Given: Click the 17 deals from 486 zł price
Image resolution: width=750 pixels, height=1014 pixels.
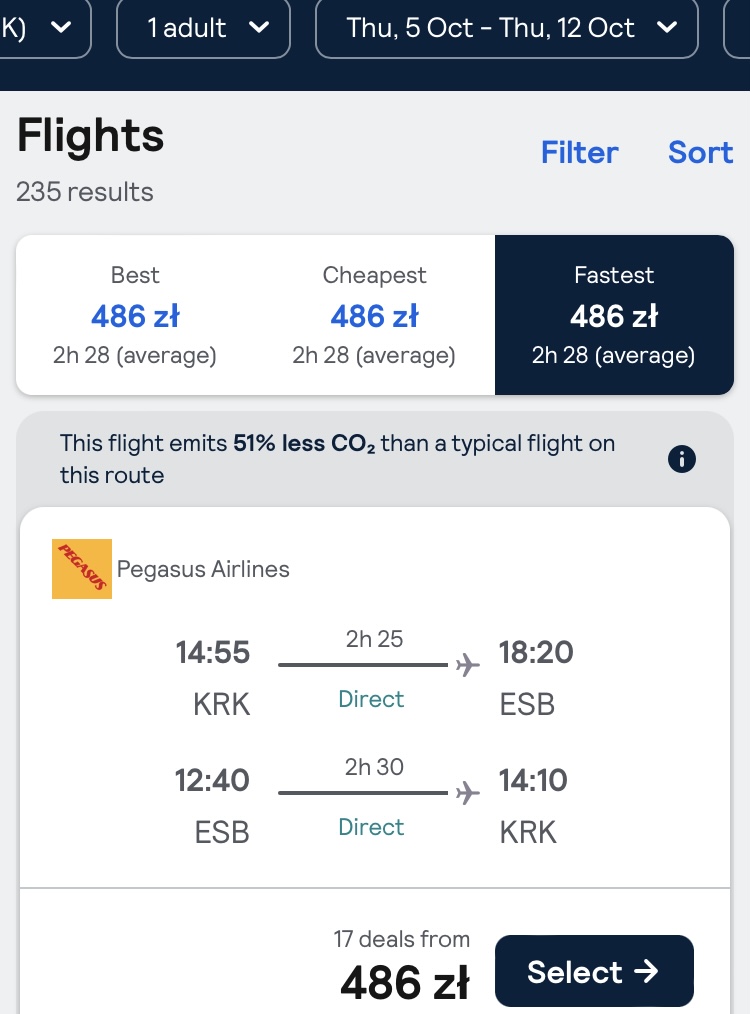Looking at the screenshot, I should (x=403, y=967).
